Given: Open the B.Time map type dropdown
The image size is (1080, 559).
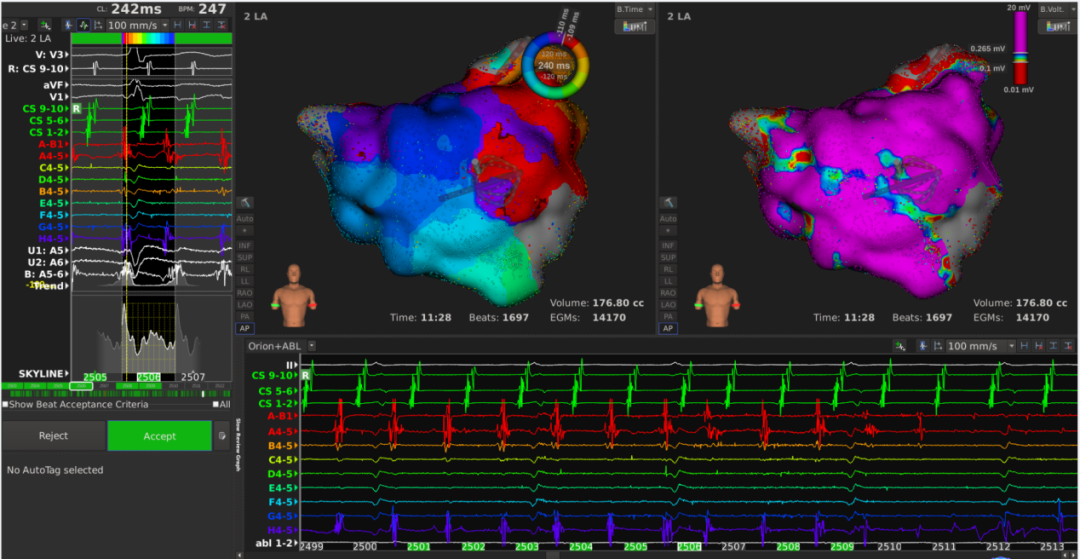Looking at the screenshot, I should (x=634, y=9).
